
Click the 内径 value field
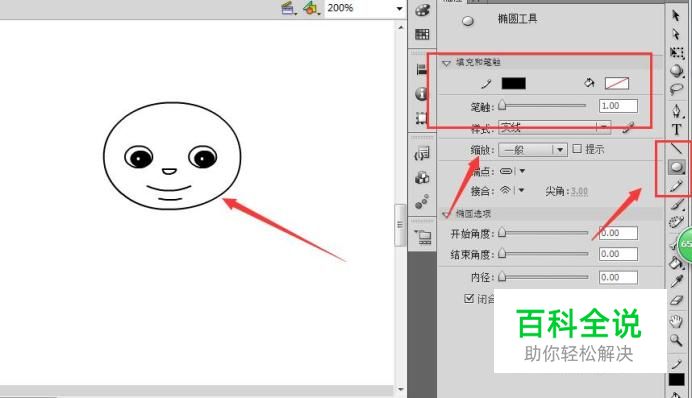pyautogui.click(x=618, y=278)
